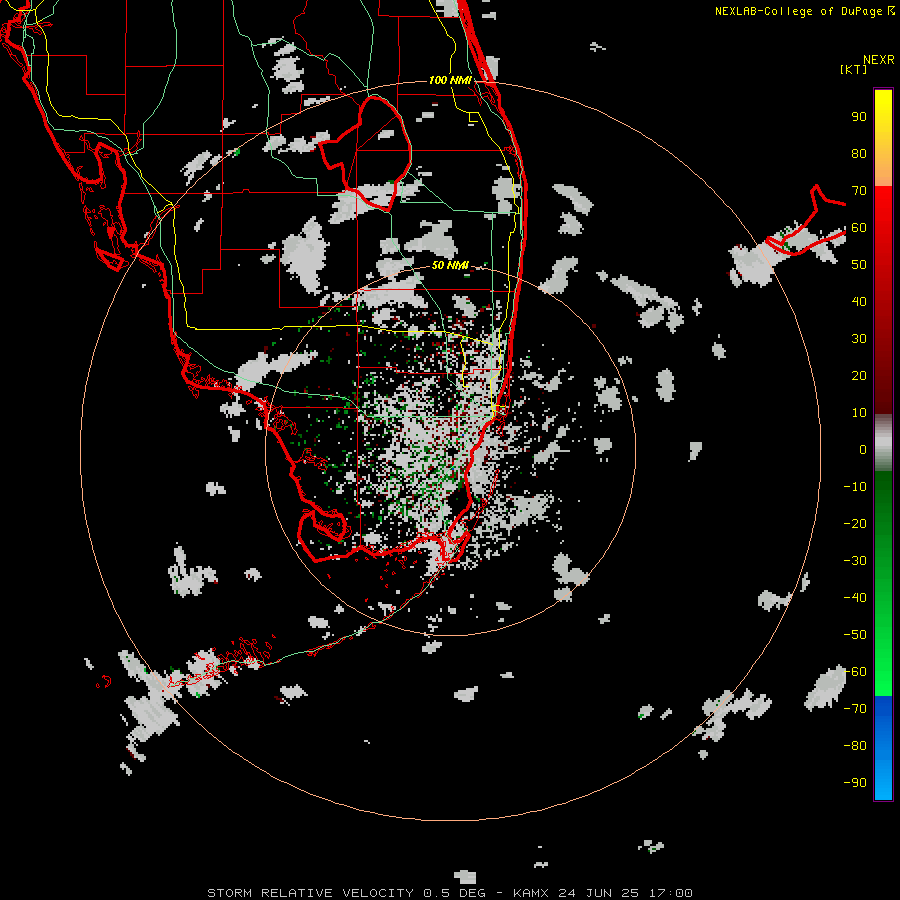Click the -10 knot scale label
The image size is (900, 900).
855,487
